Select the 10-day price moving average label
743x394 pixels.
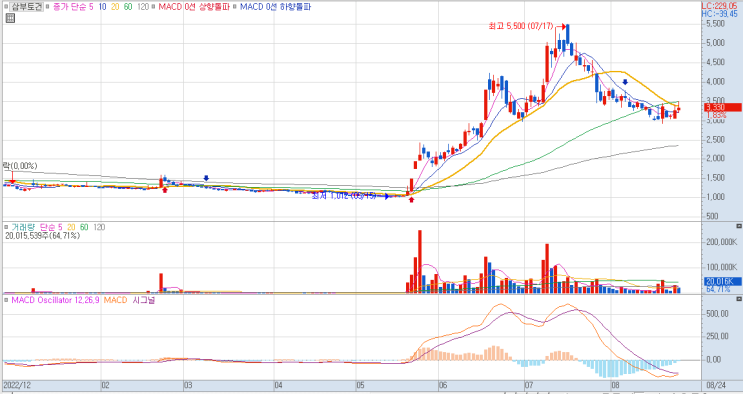102,7
